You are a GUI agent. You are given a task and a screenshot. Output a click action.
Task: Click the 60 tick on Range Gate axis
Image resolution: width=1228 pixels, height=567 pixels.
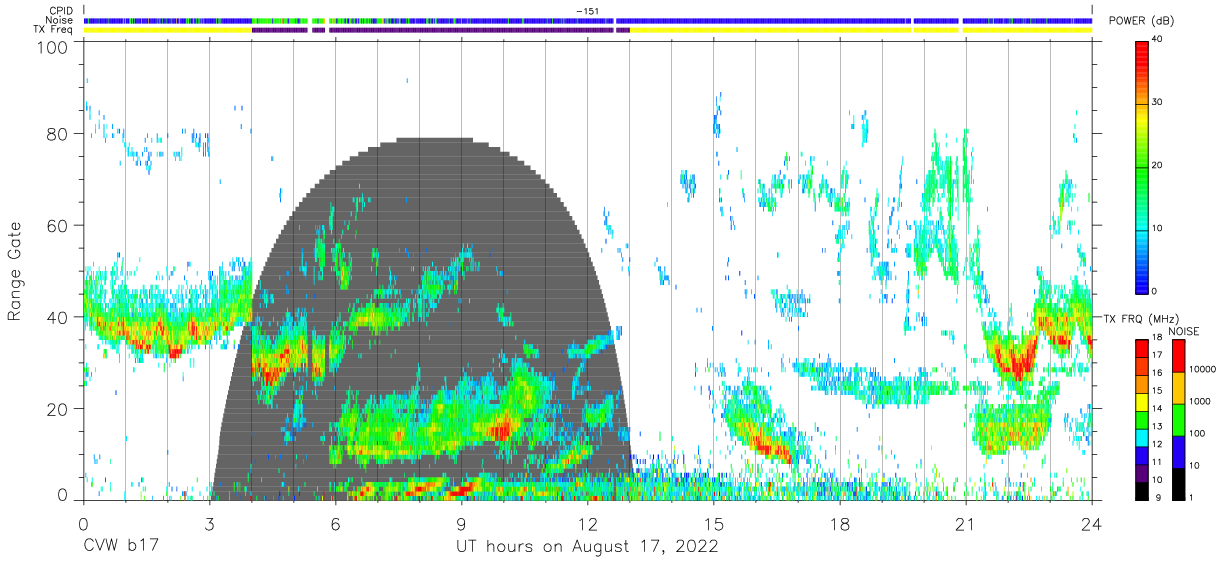(x=56, y=226)
